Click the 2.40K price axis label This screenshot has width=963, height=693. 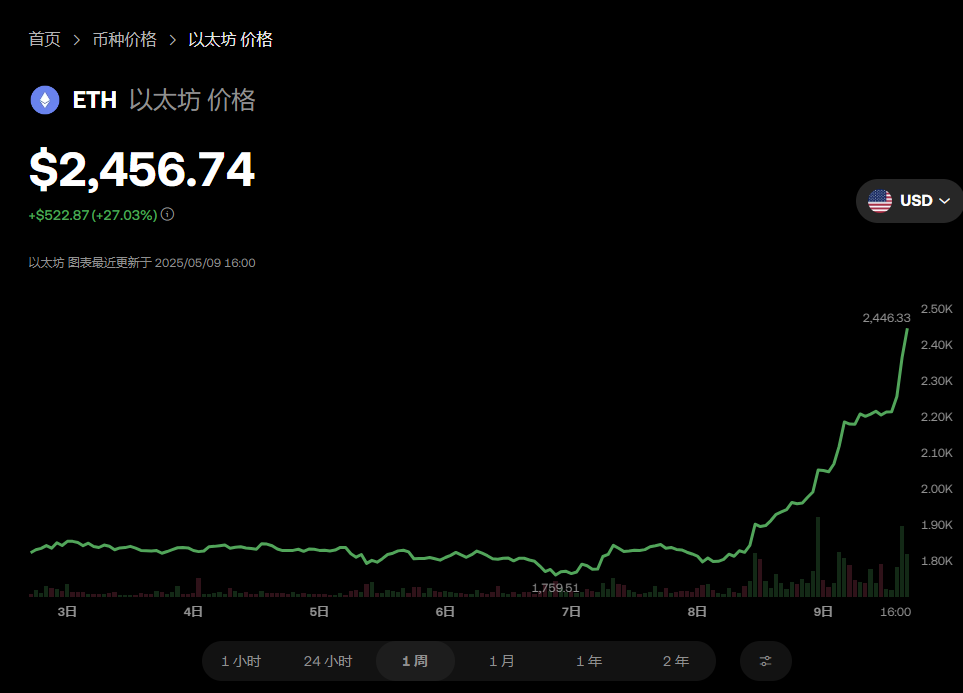[x=937, y=345]
